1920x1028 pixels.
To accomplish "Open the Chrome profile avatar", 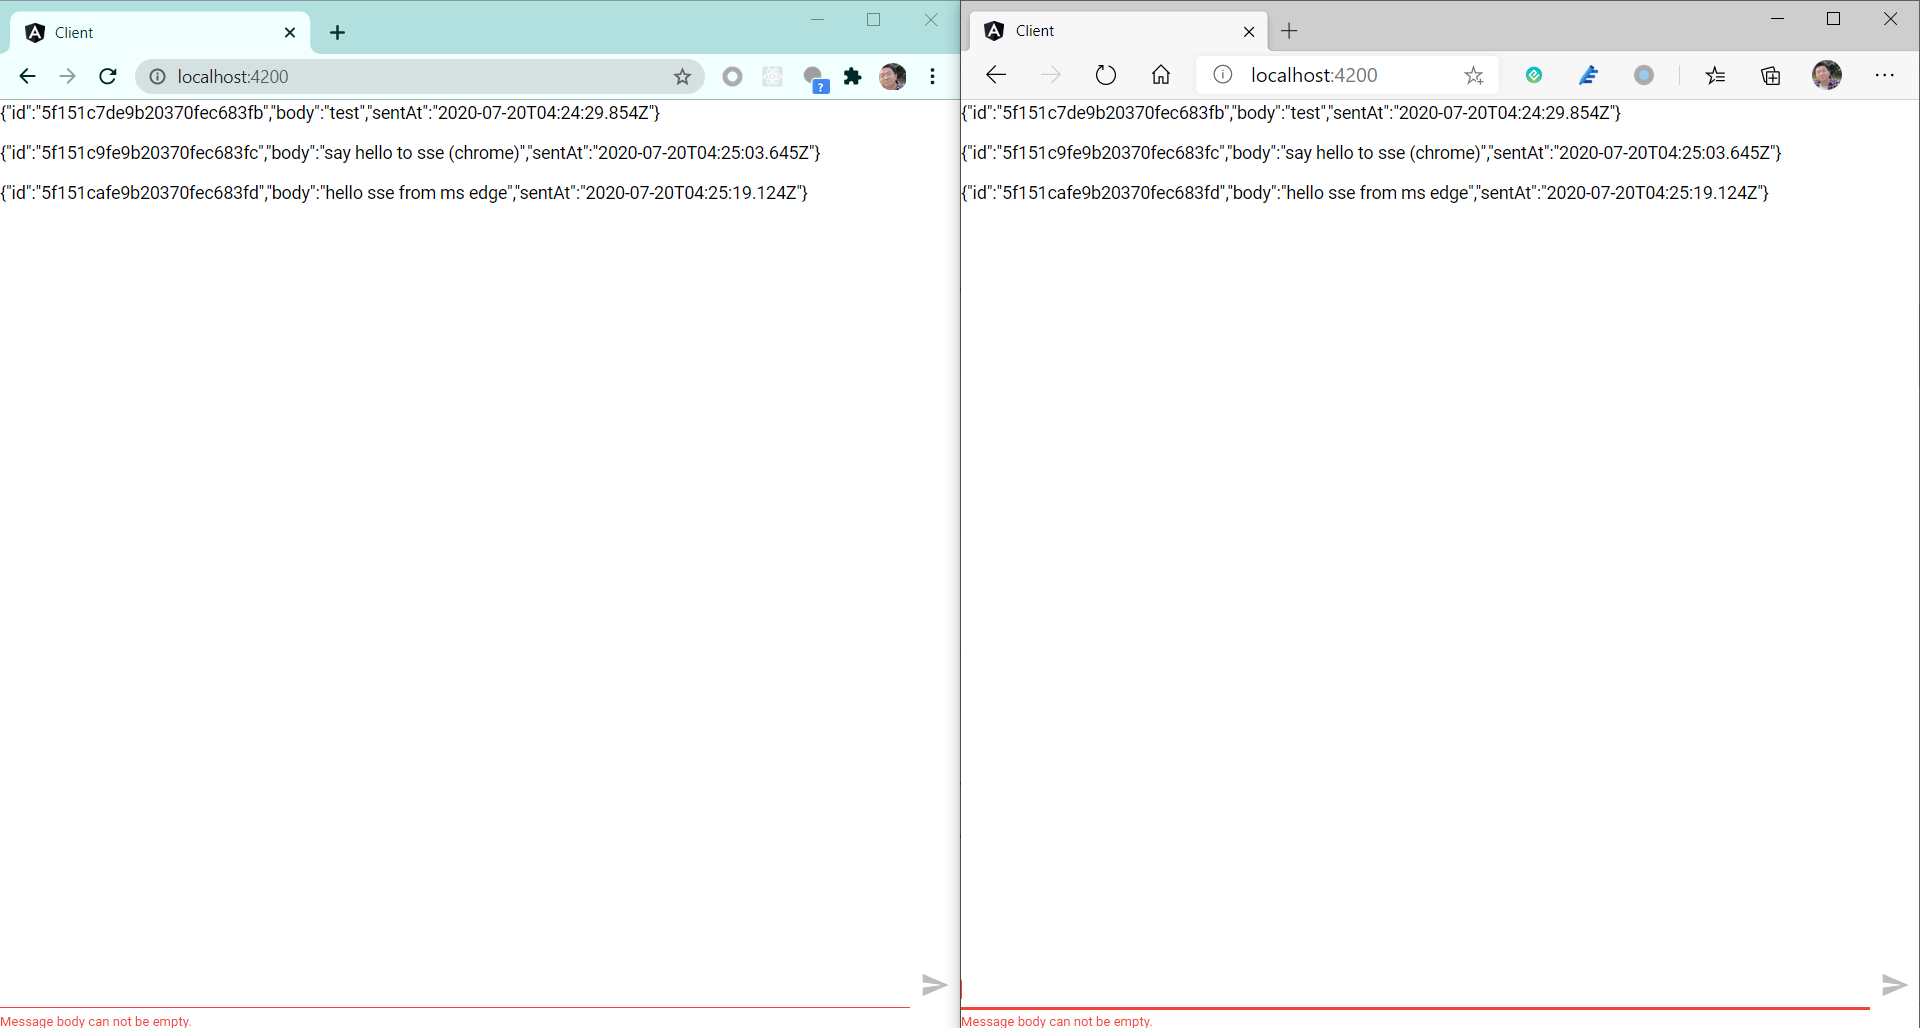I will click(892, 77).
